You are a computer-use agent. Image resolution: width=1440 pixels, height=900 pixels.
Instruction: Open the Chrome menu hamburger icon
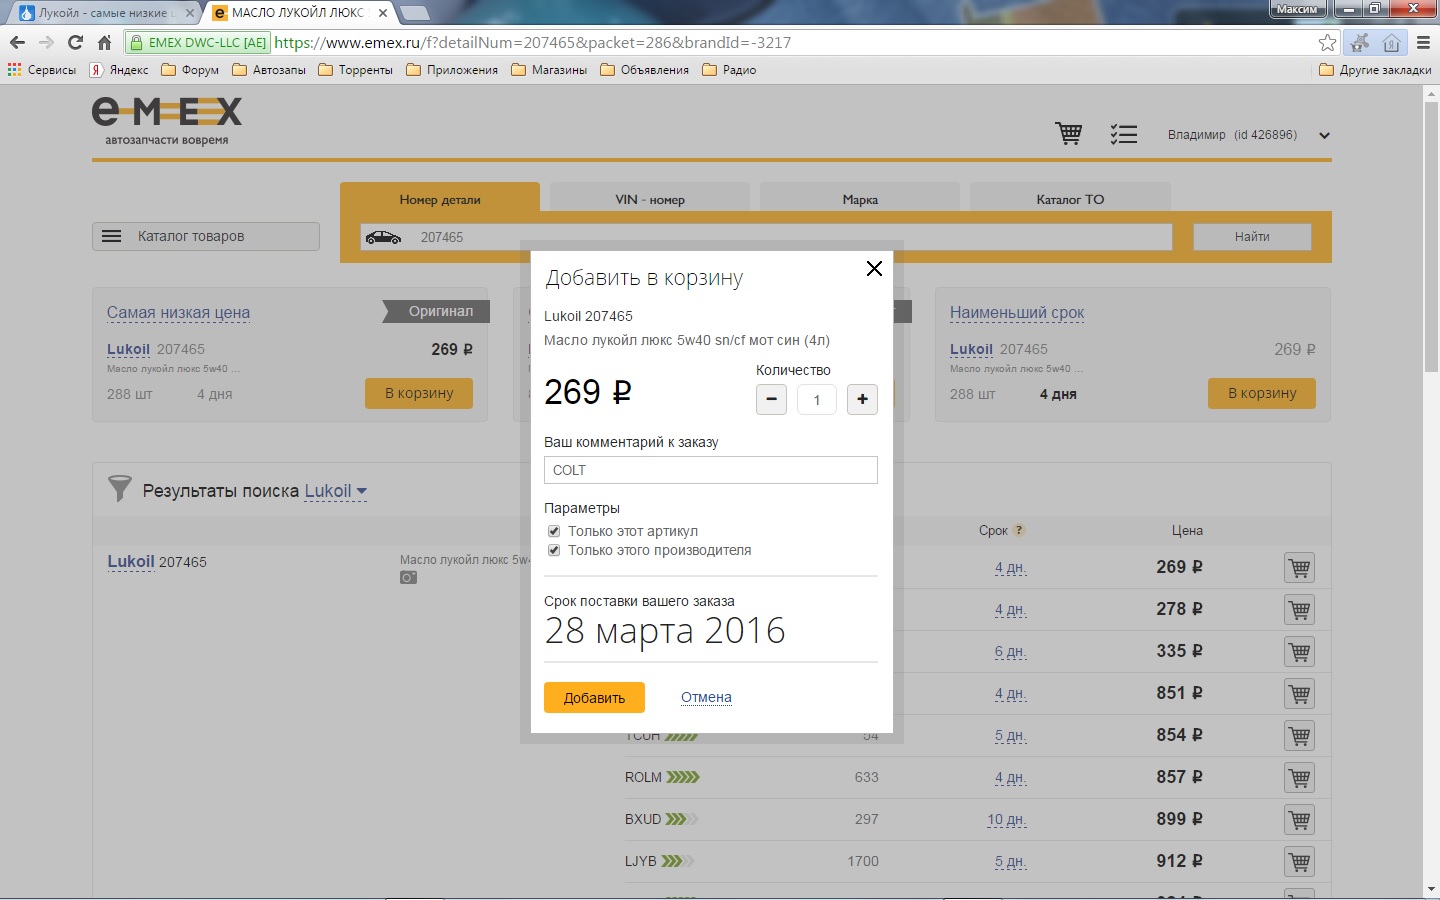click(1423, 42)
